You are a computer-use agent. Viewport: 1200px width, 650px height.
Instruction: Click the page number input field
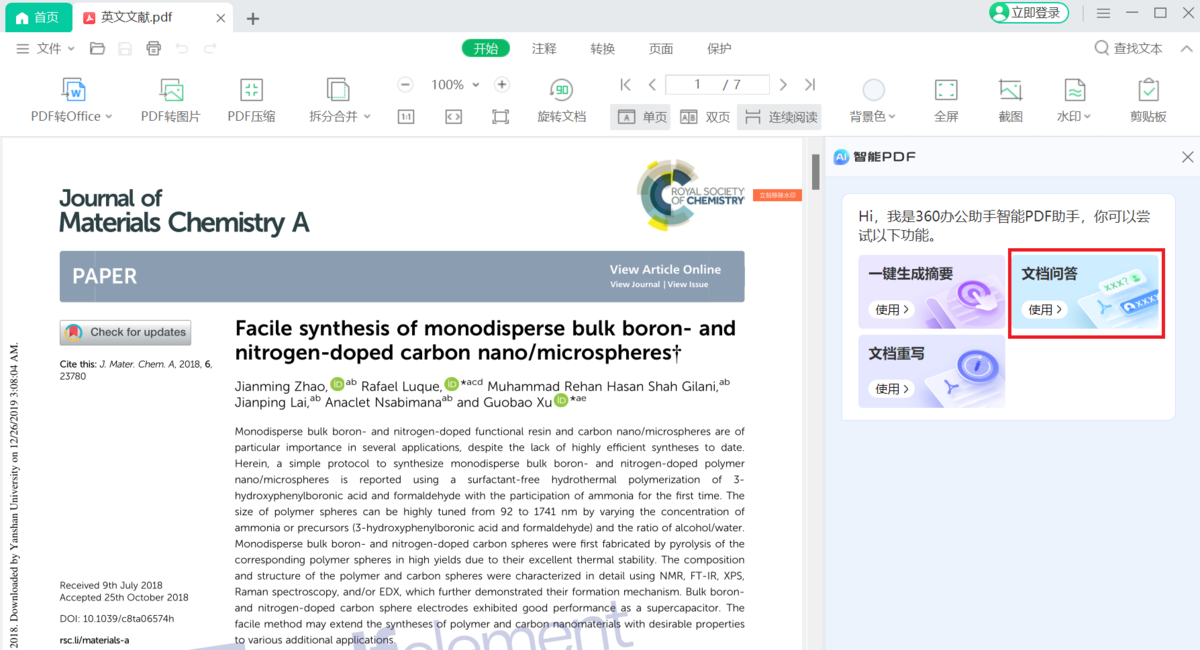pos(717,85)
